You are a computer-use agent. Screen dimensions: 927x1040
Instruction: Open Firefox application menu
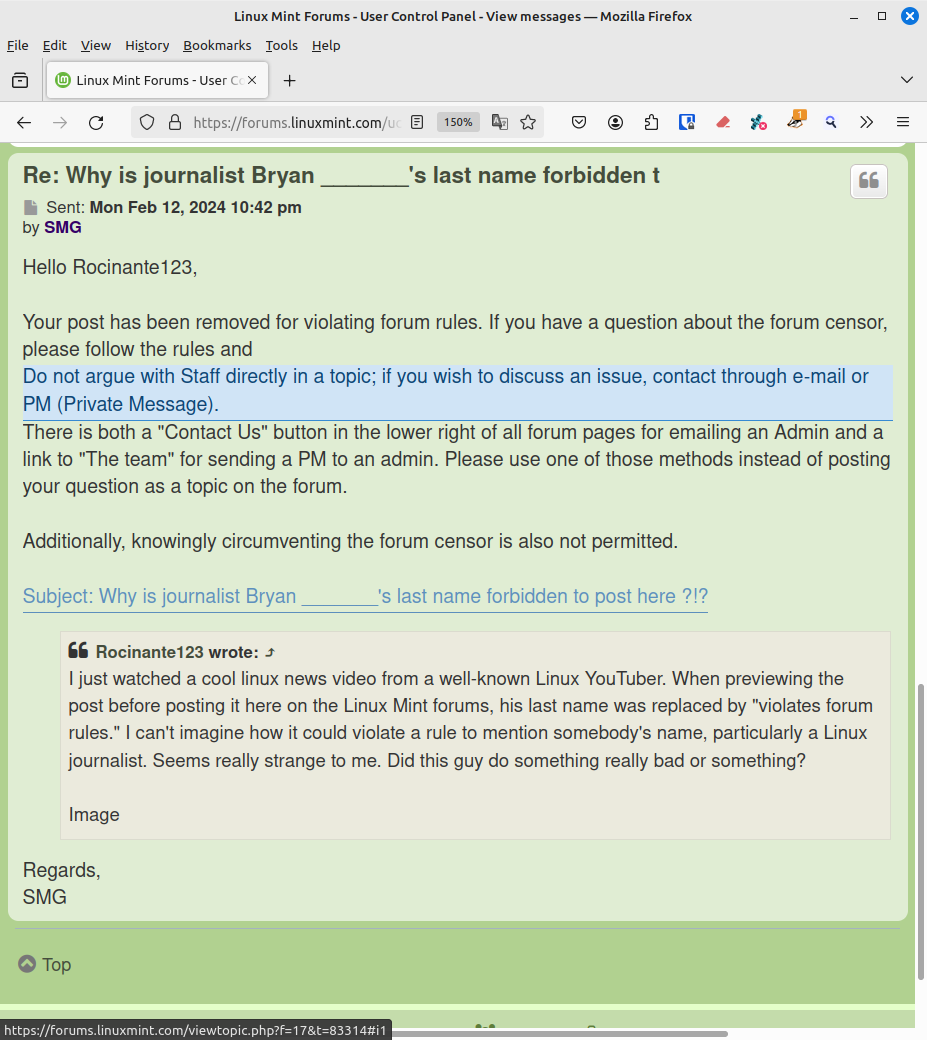[902, 122]
